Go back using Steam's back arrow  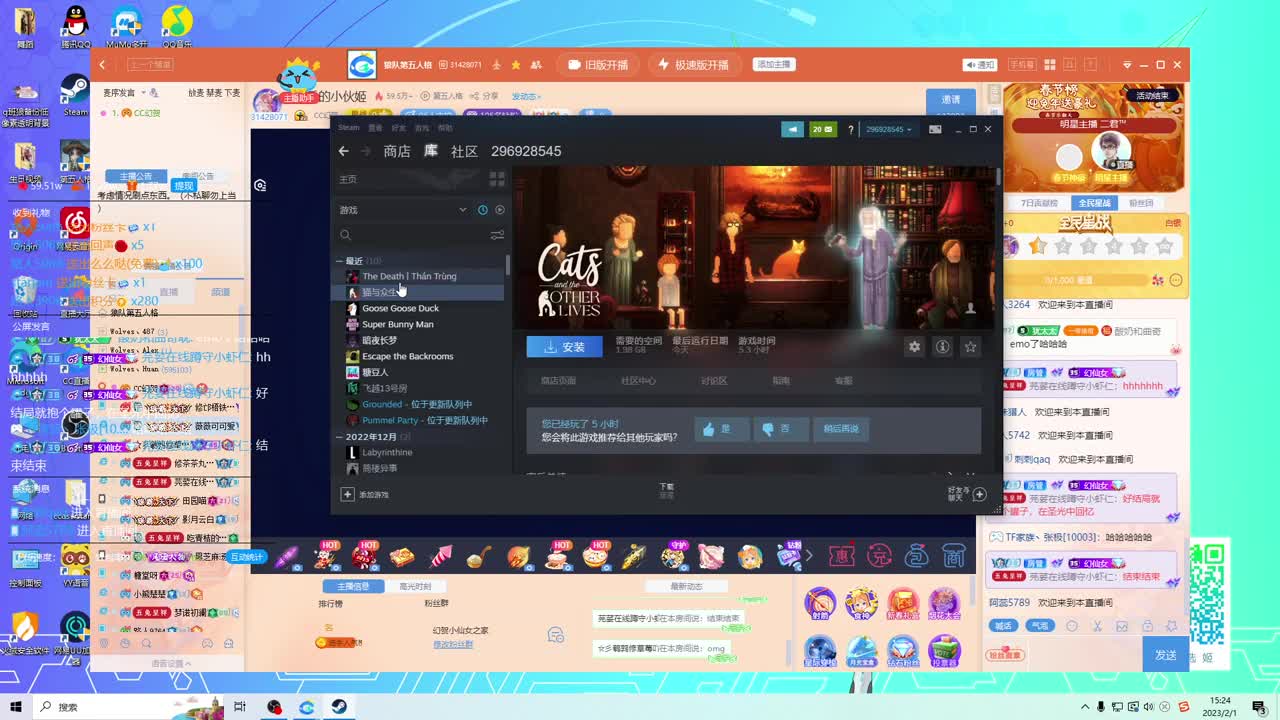coord(343,151)
